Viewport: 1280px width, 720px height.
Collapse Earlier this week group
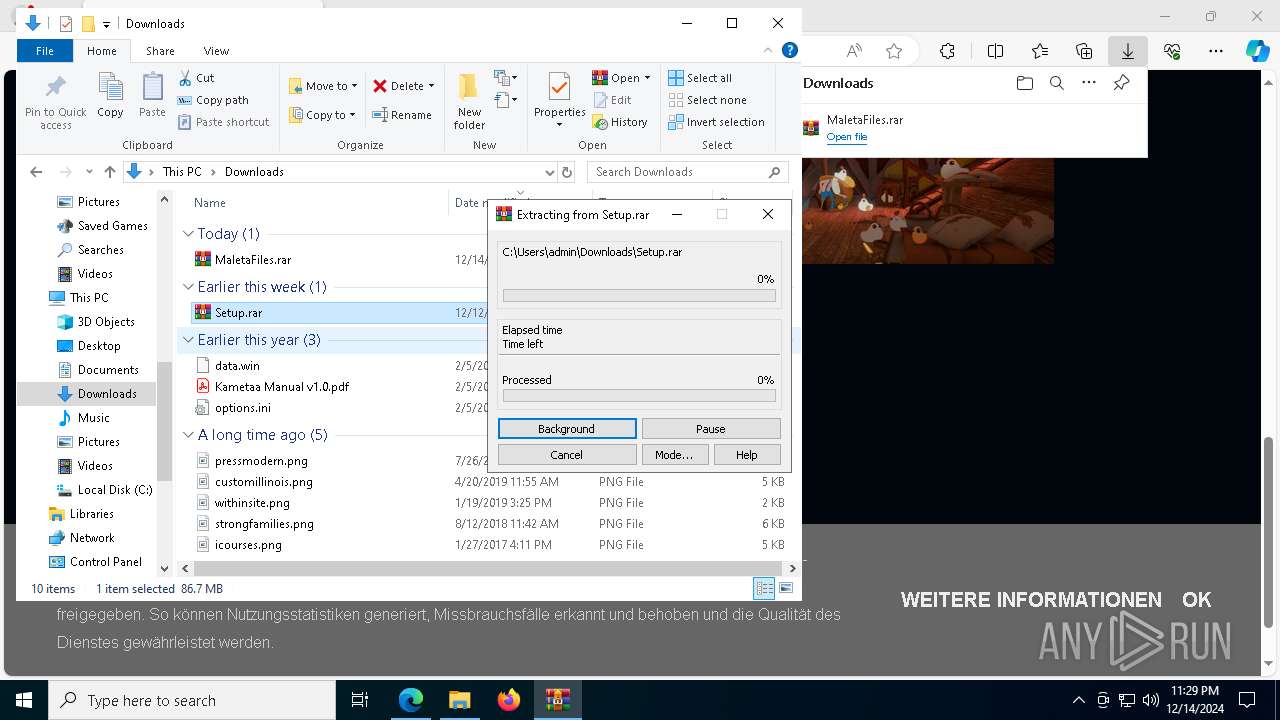click(188, 287)
